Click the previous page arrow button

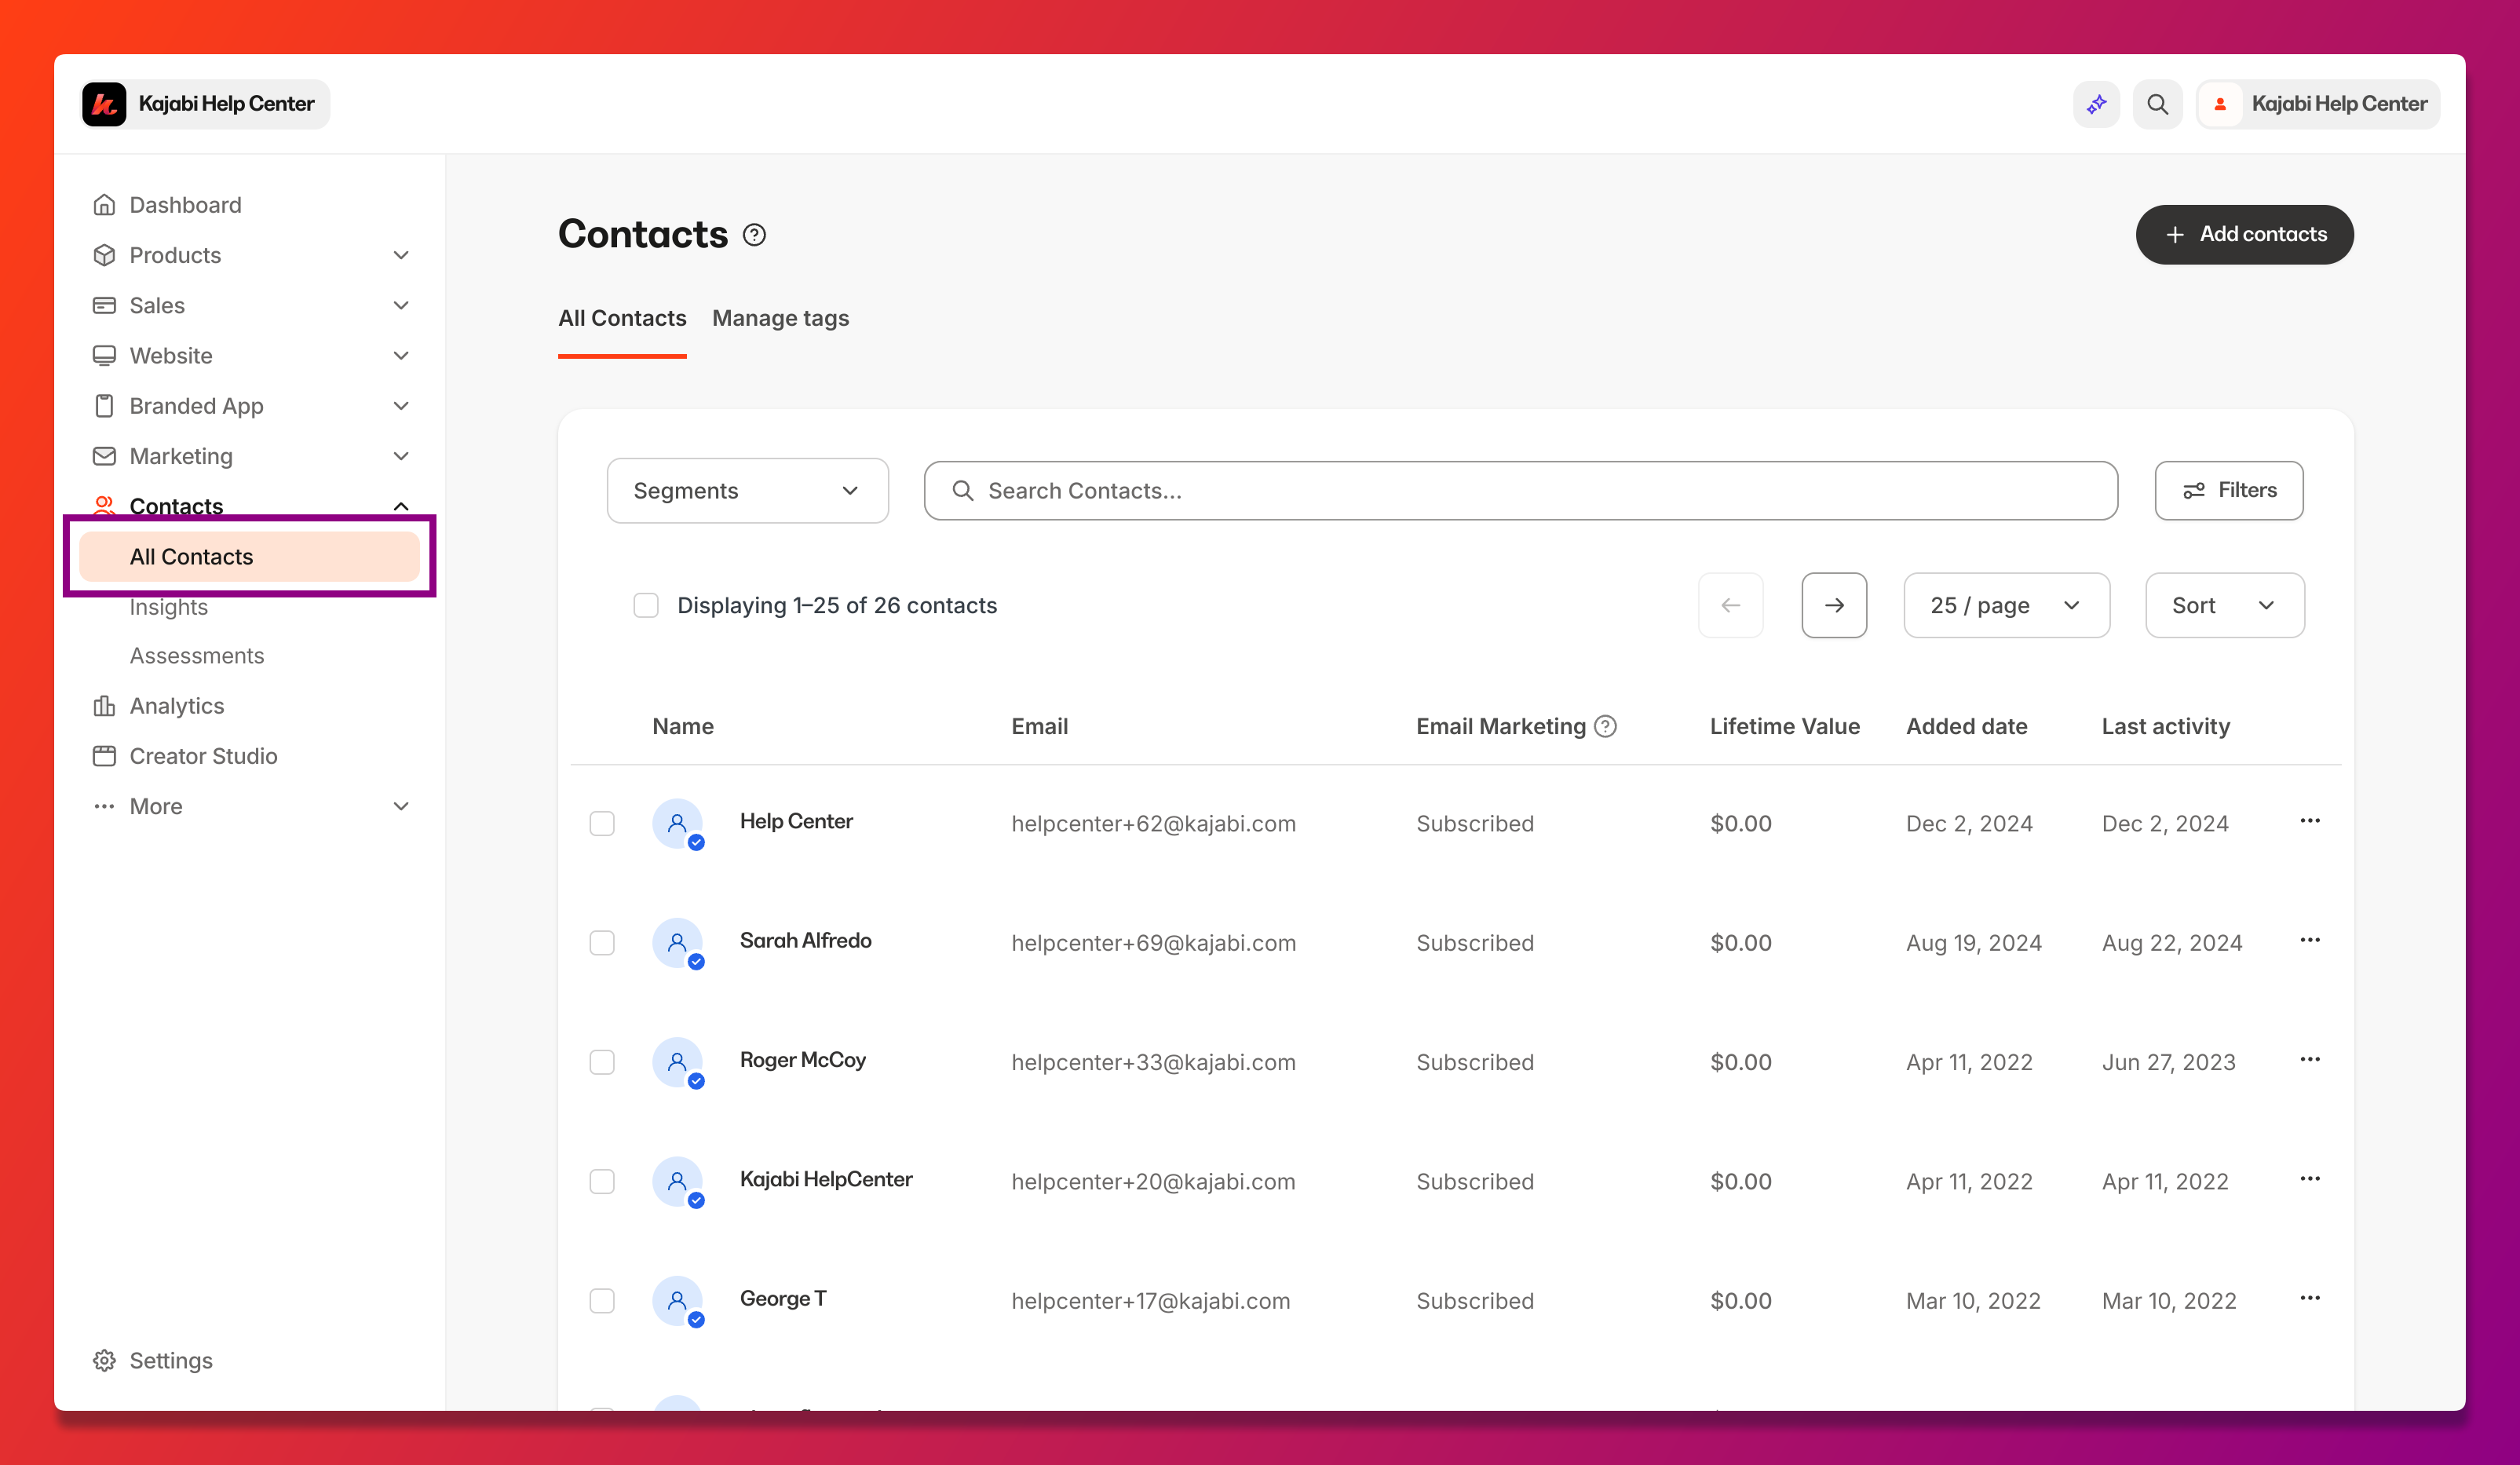tap(1730, 605)
